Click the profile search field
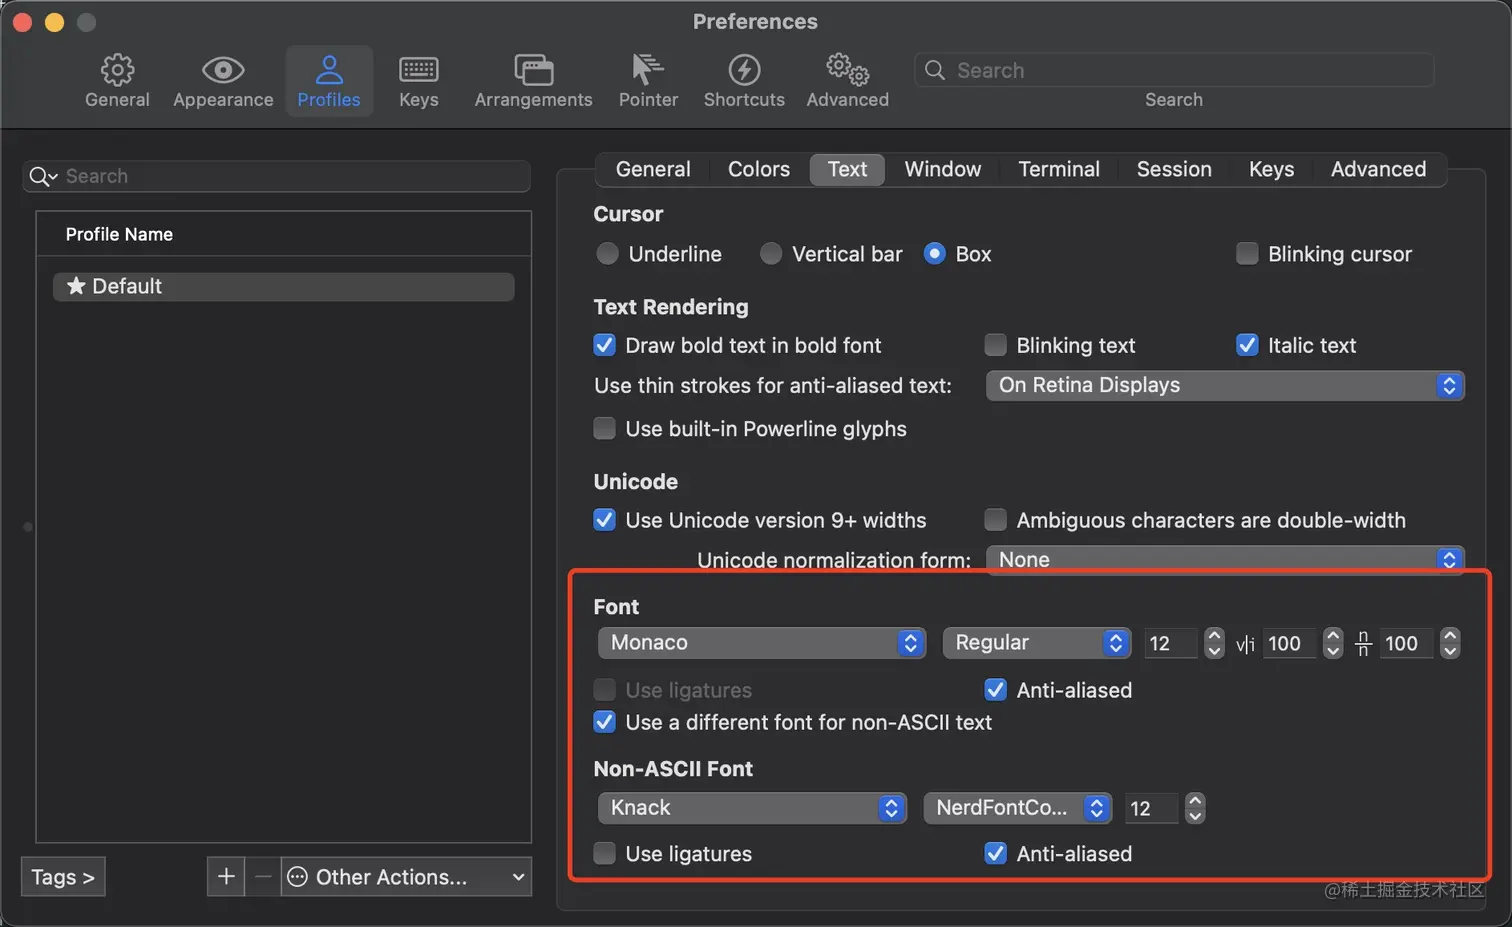The image size is (1512, 927). point(290,176)
